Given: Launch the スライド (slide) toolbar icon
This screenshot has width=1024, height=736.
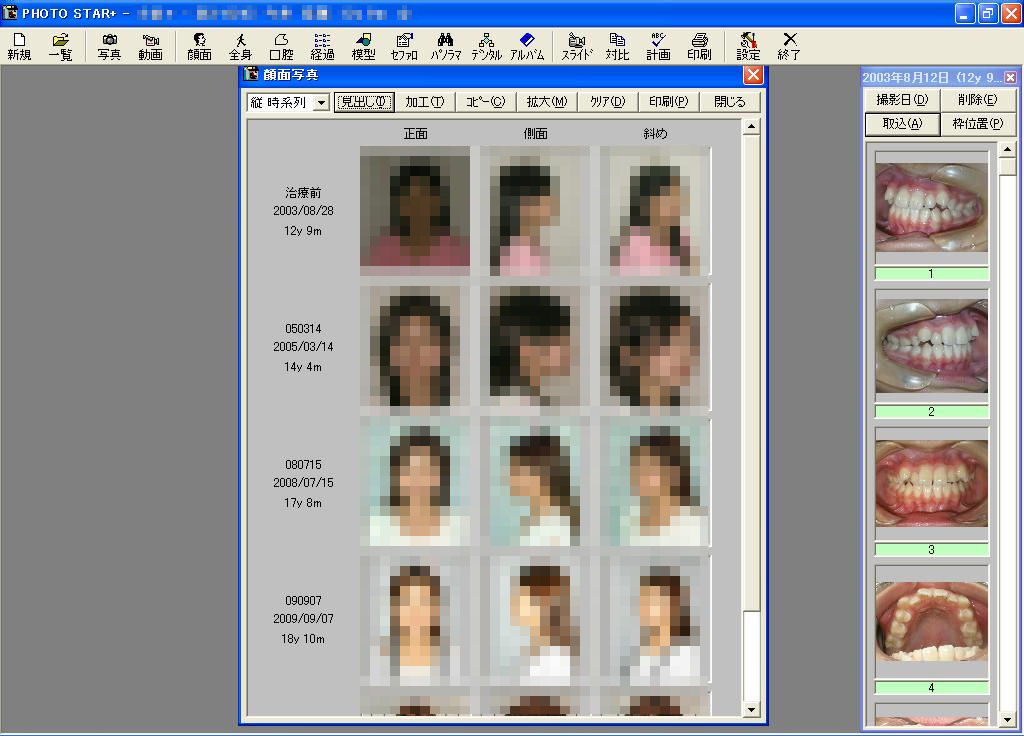Looking at the screenshot, I should 577,47.
